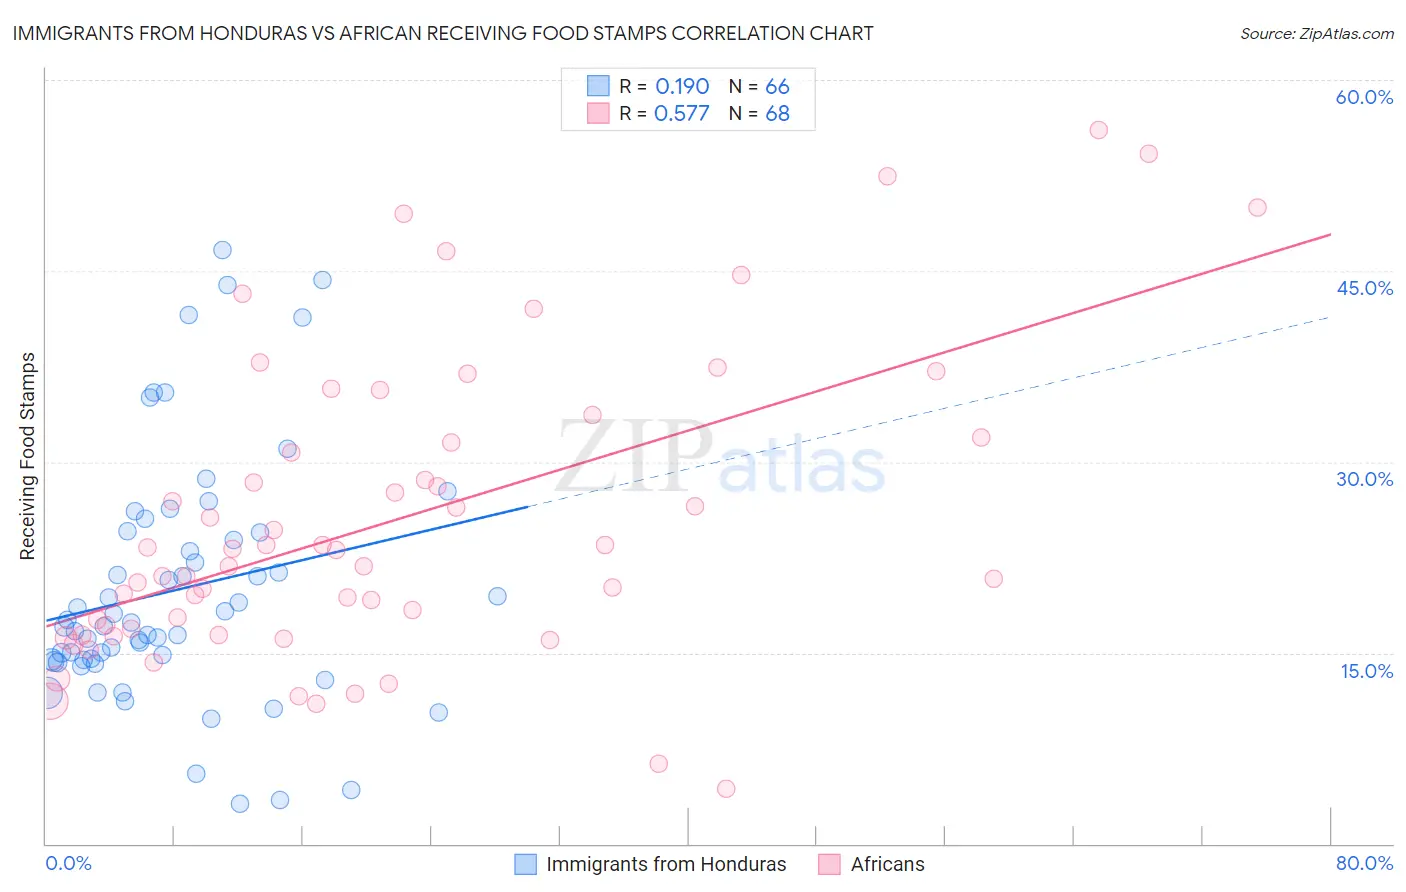Click the 45.0% y-axis tick label

click(1364, 288)
